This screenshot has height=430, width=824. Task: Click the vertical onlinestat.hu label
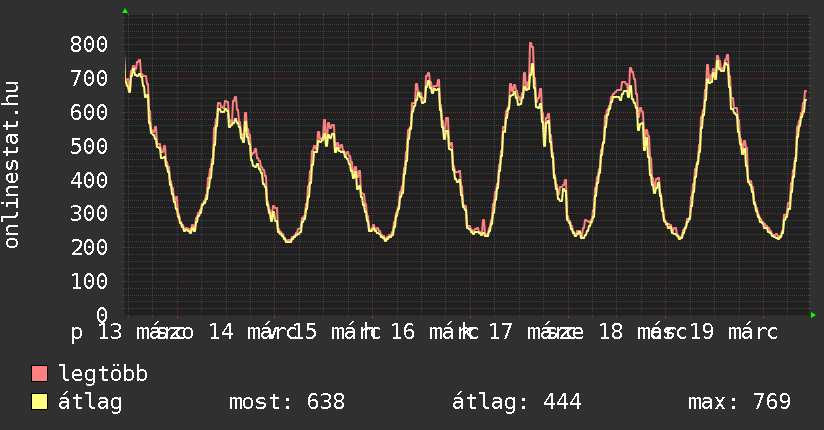pyautogui.click(x=12, y=165)
